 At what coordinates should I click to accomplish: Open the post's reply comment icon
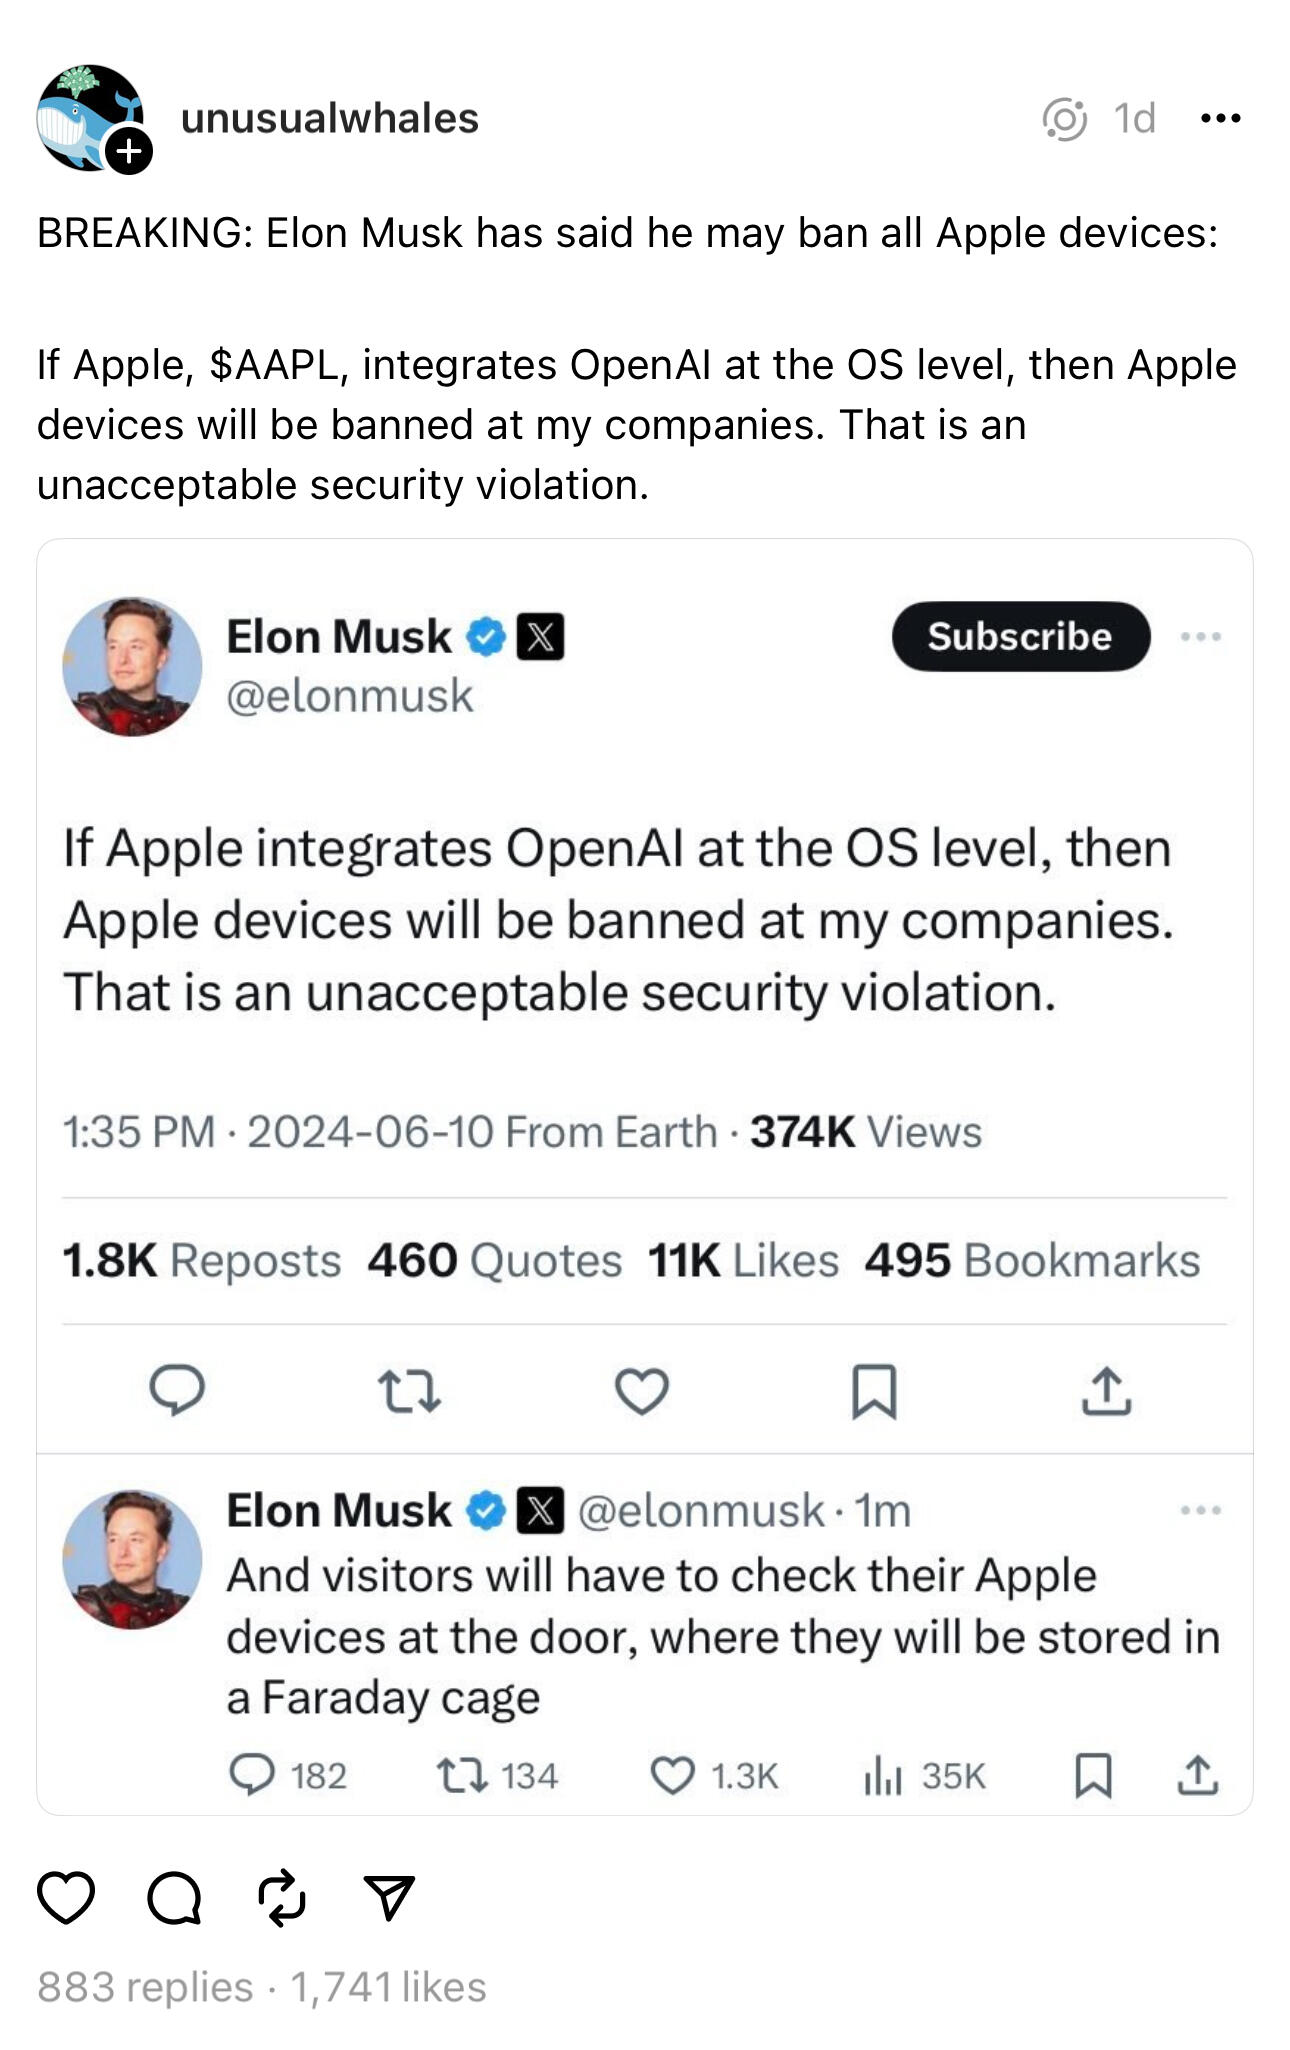point(174,1897)
